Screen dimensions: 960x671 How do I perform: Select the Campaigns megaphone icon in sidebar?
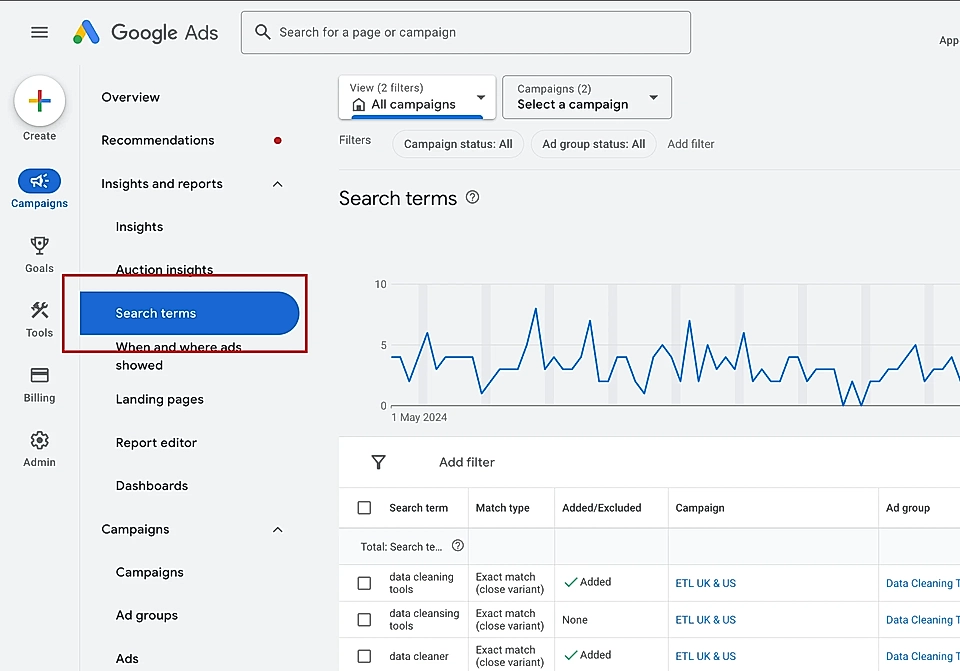(39, 182)
